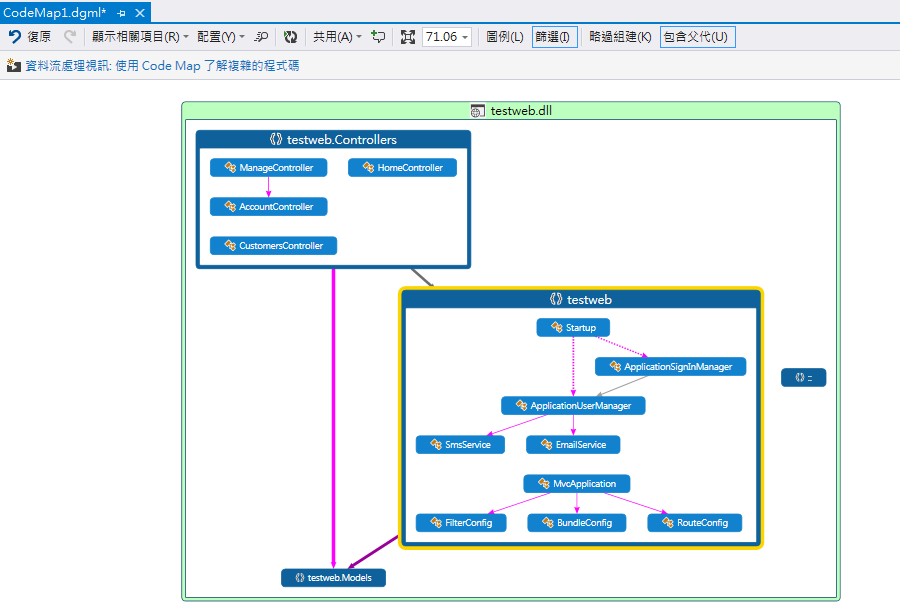Screen dimensions: 900x615
Task: Select the small collapsed namespace node labelled ::
Action: click(x=804, y=378)
